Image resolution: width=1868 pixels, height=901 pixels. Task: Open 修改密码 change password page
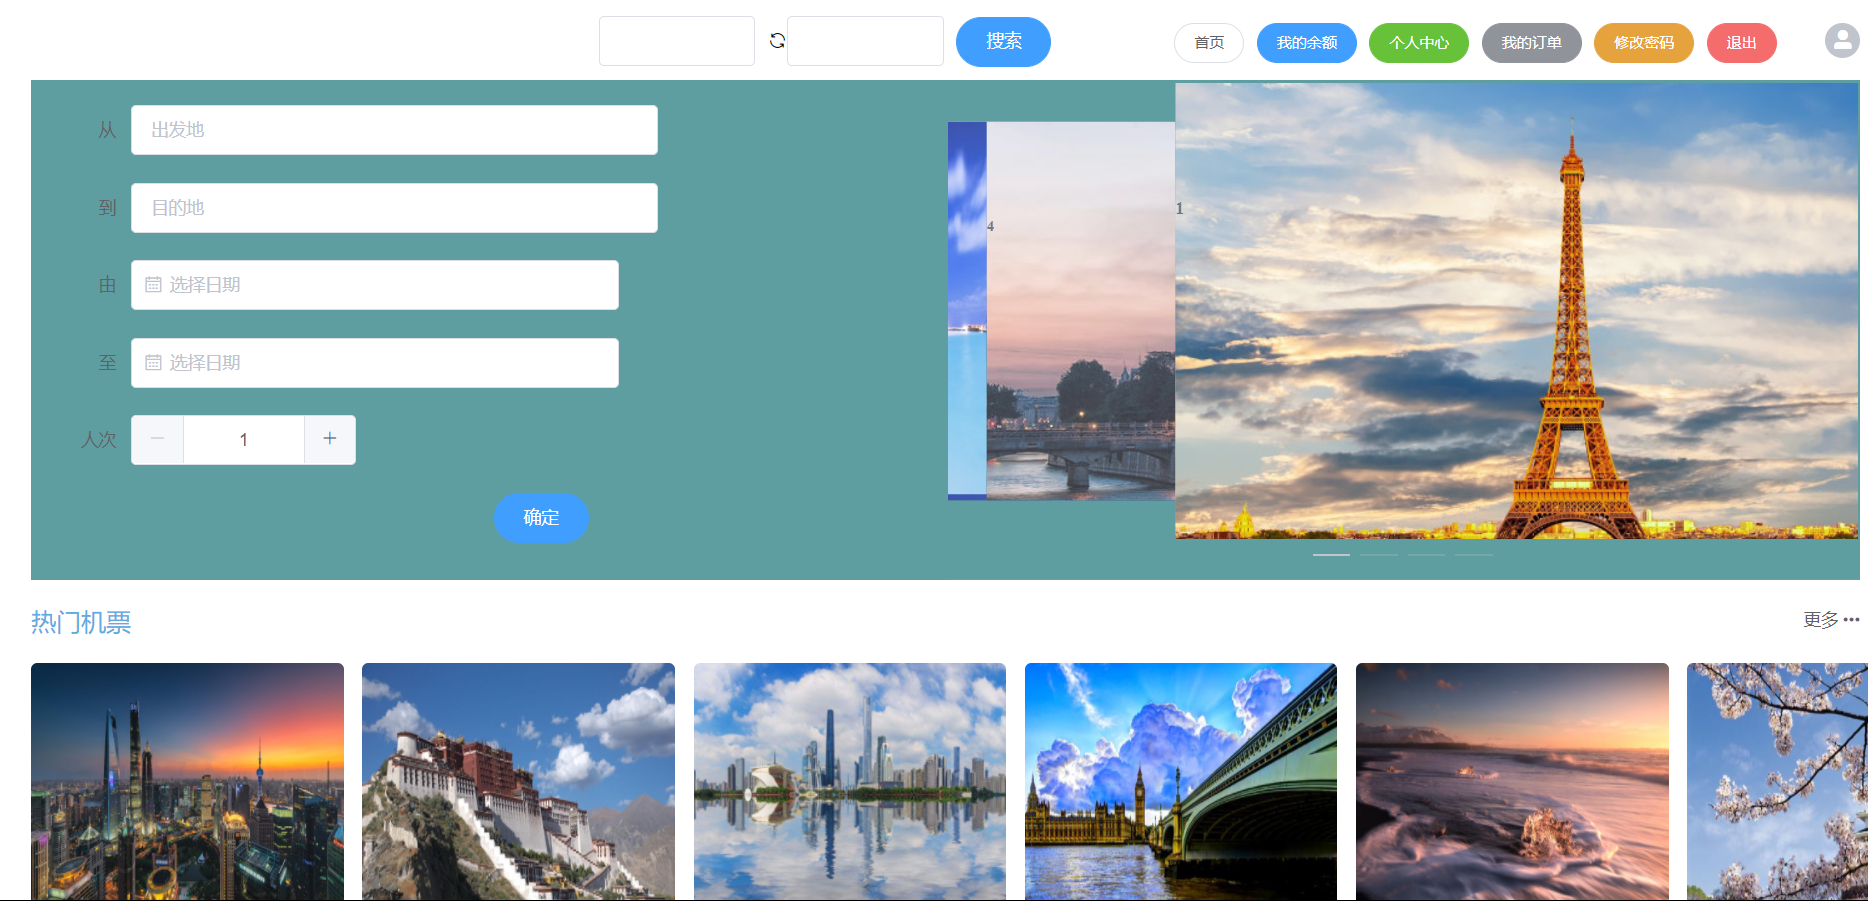click(x=1644, y=43)
